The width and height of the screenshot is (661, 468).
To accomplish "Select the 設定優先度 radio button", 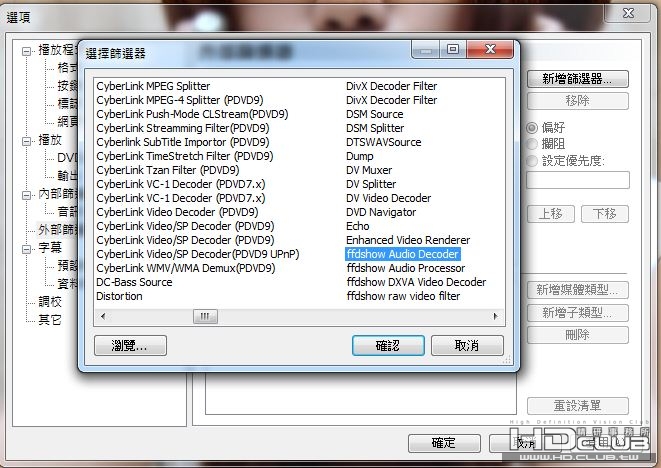I will [532, 161].
